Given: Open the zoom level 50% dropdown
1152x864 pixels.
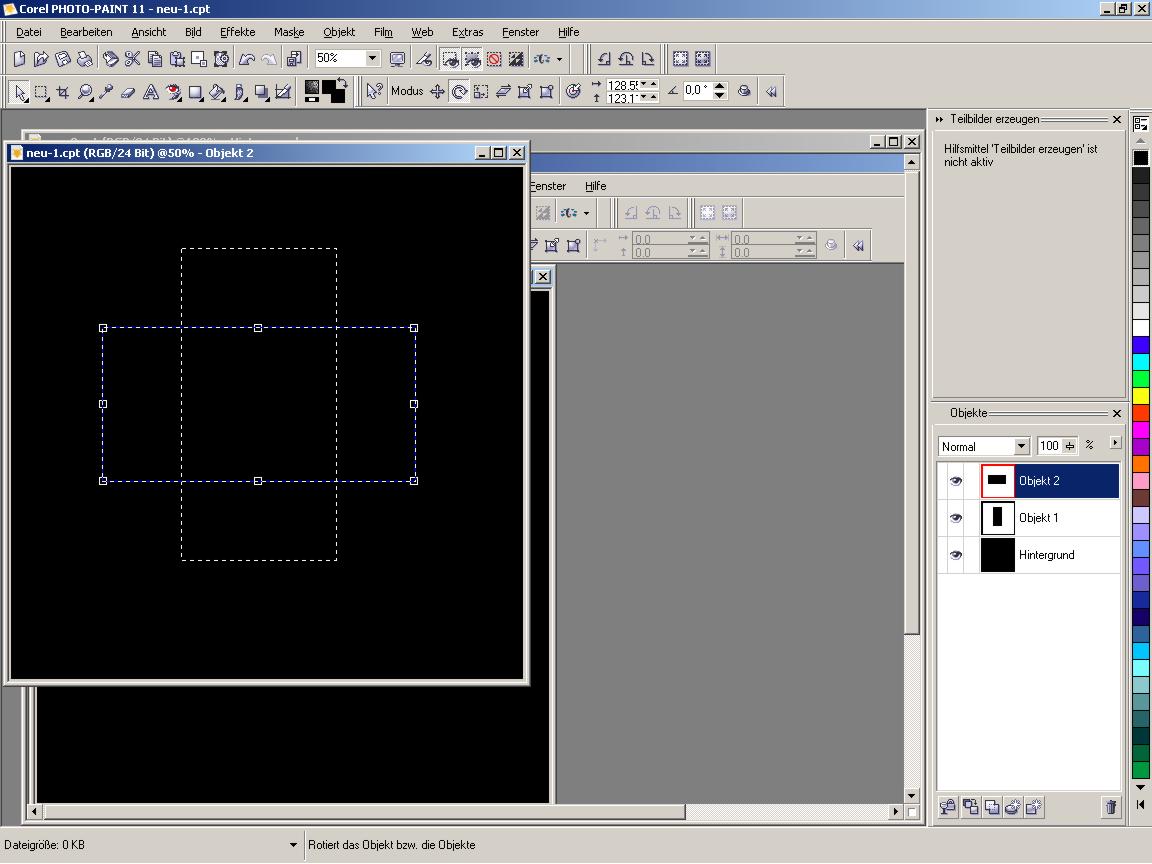Looking at the screenshot, I should tap(372, 59).
